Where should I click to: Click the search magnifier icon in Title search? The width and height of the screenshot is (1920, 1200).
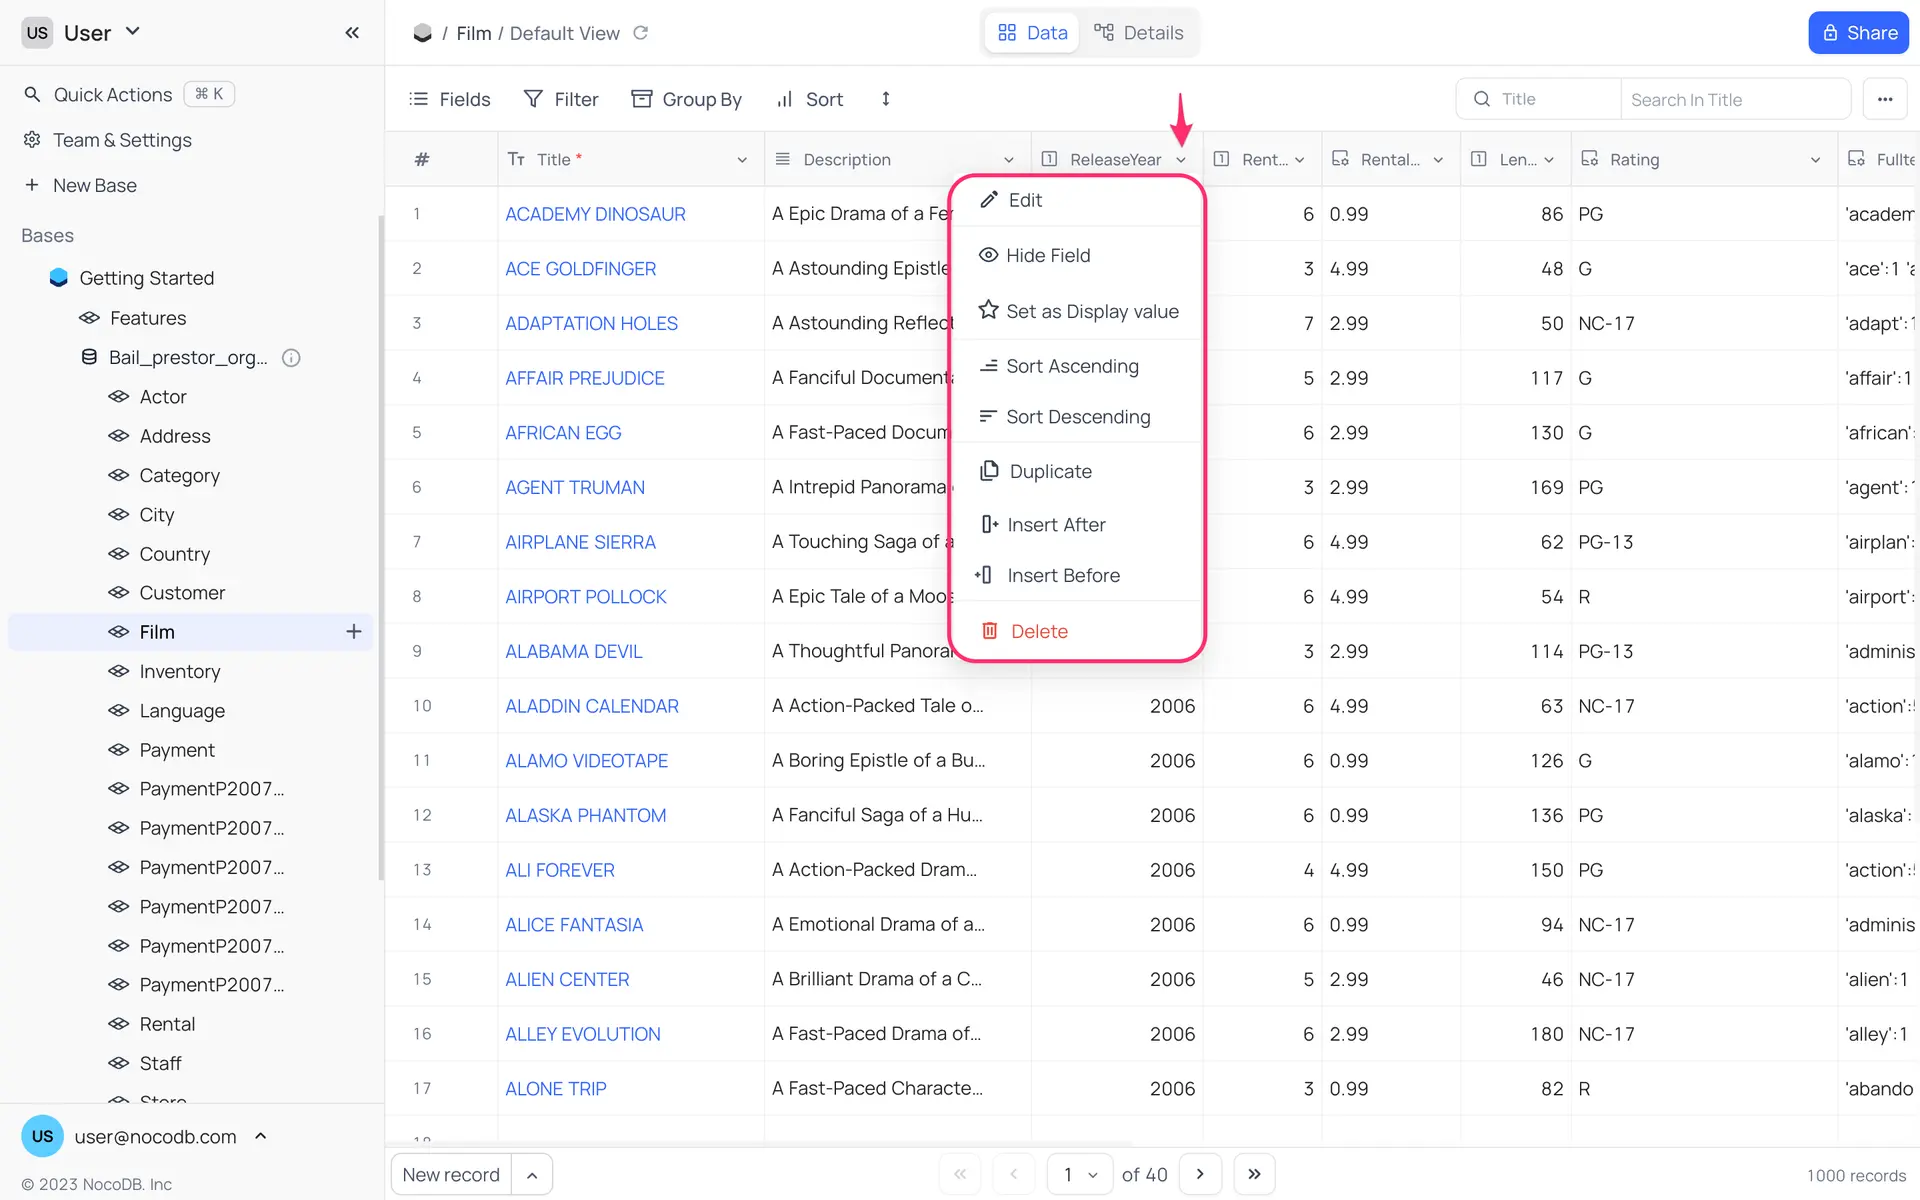[x=1482, y=99]
